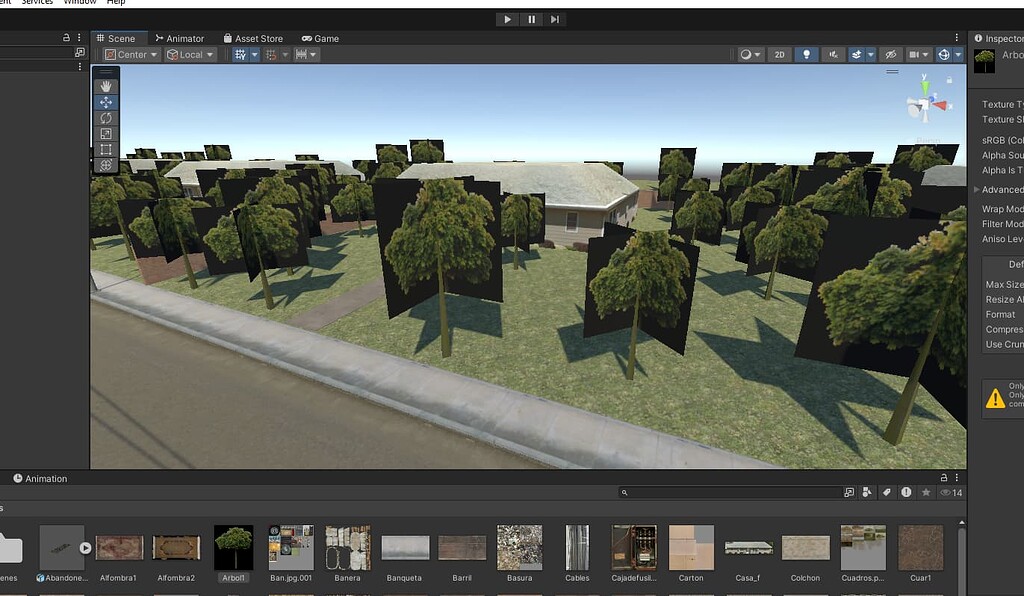
Task: Select the Arbol1 asset thumbnail
Action: pyautogui.click(x=233, y=548)
